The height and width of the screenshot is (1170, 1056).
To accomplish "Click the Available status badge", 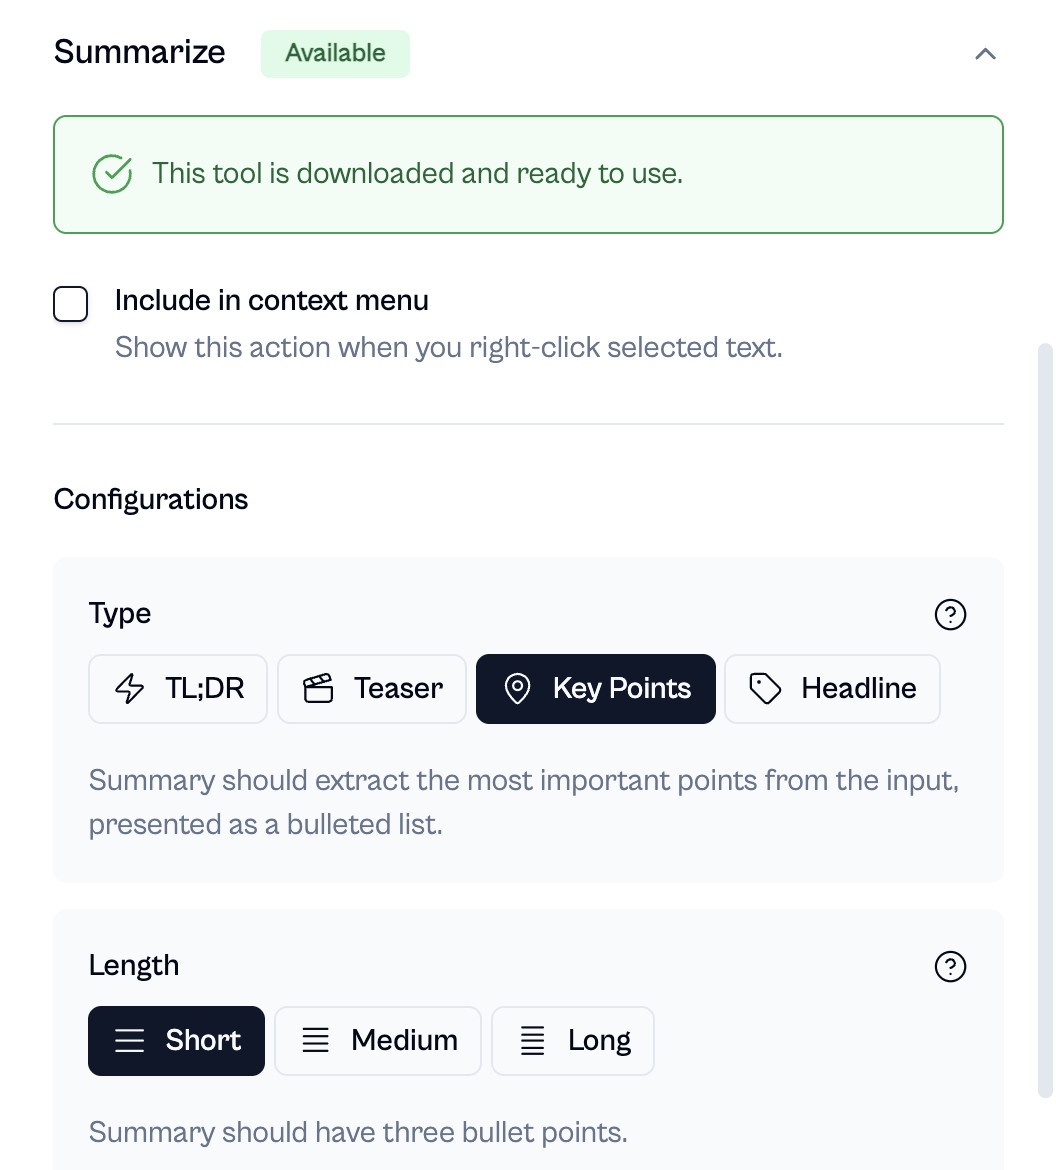I will pyautogui.click(x=335, y=53).
